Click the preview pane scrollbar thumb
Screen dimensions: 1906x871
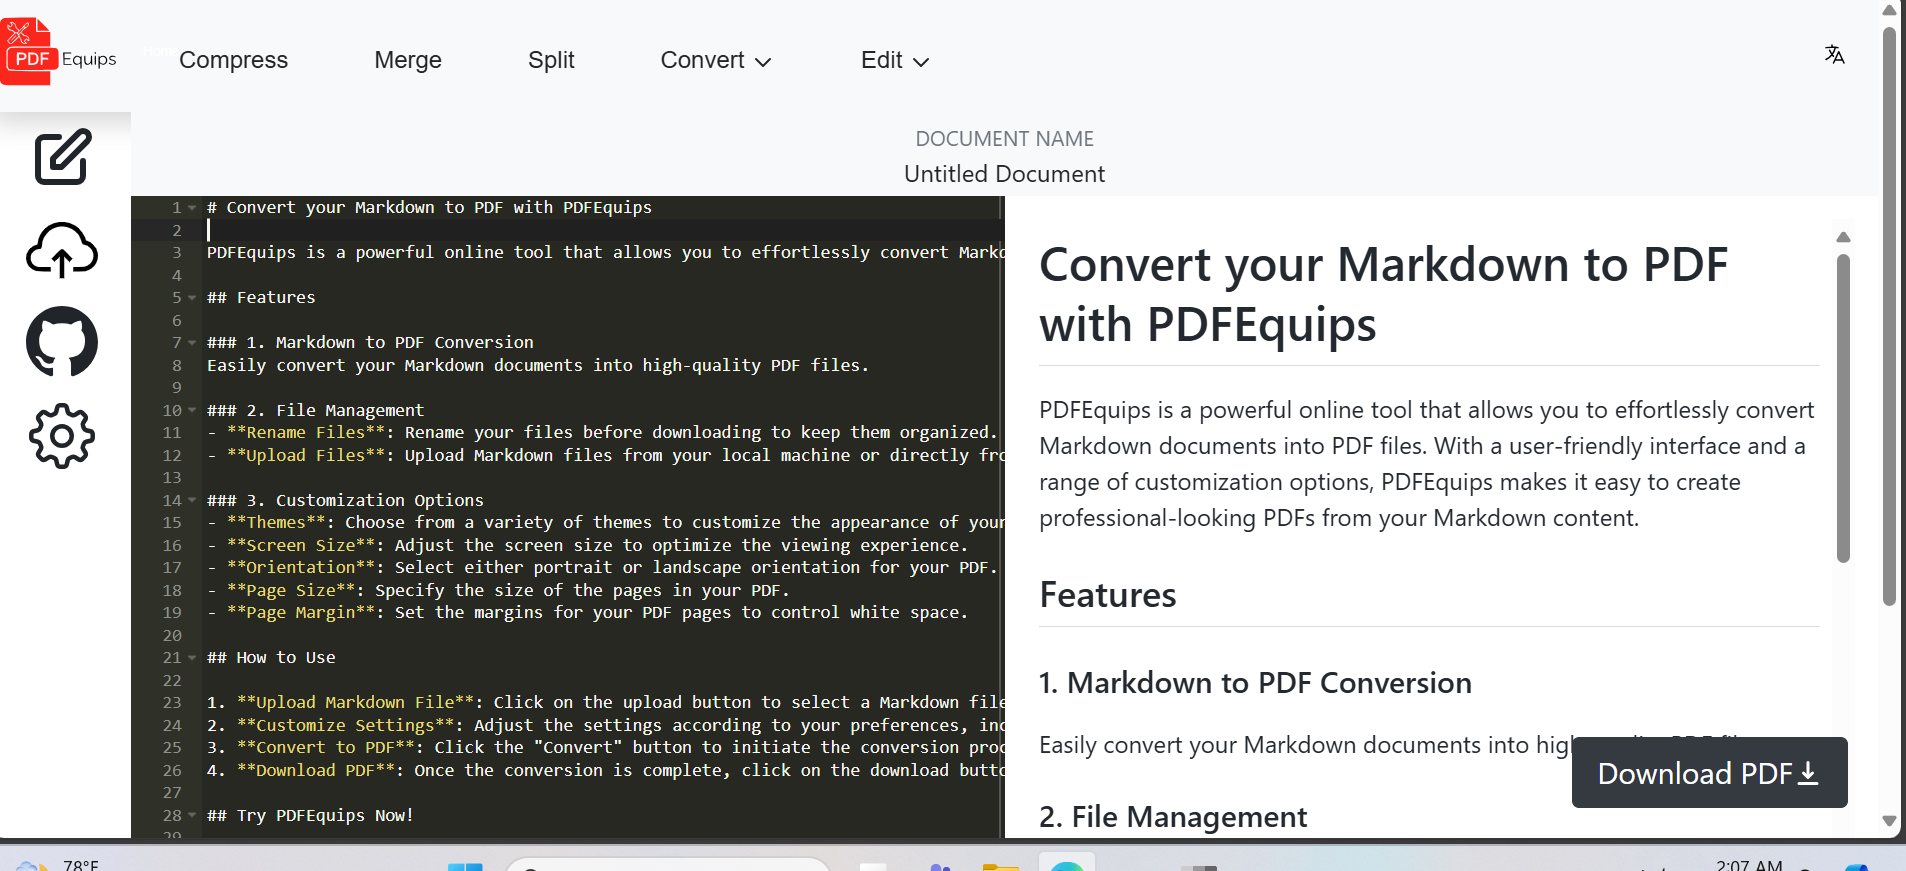[x=1843, y=408]
